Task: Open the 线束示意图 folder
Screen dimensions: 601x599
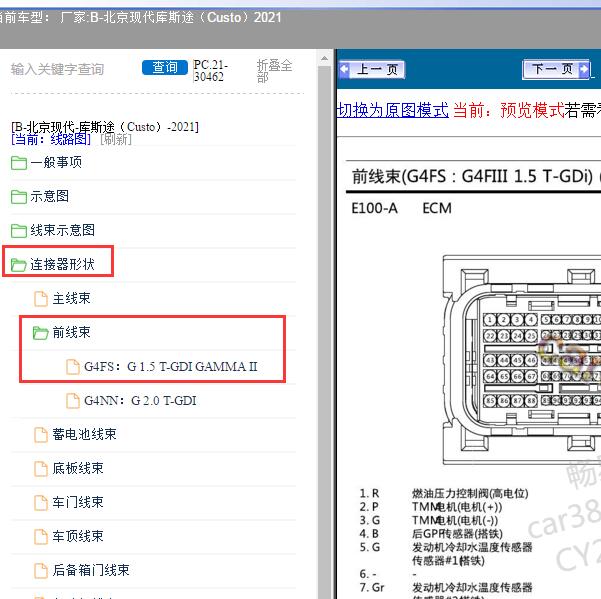Action: pyautogui.click(x=62, y=230)
